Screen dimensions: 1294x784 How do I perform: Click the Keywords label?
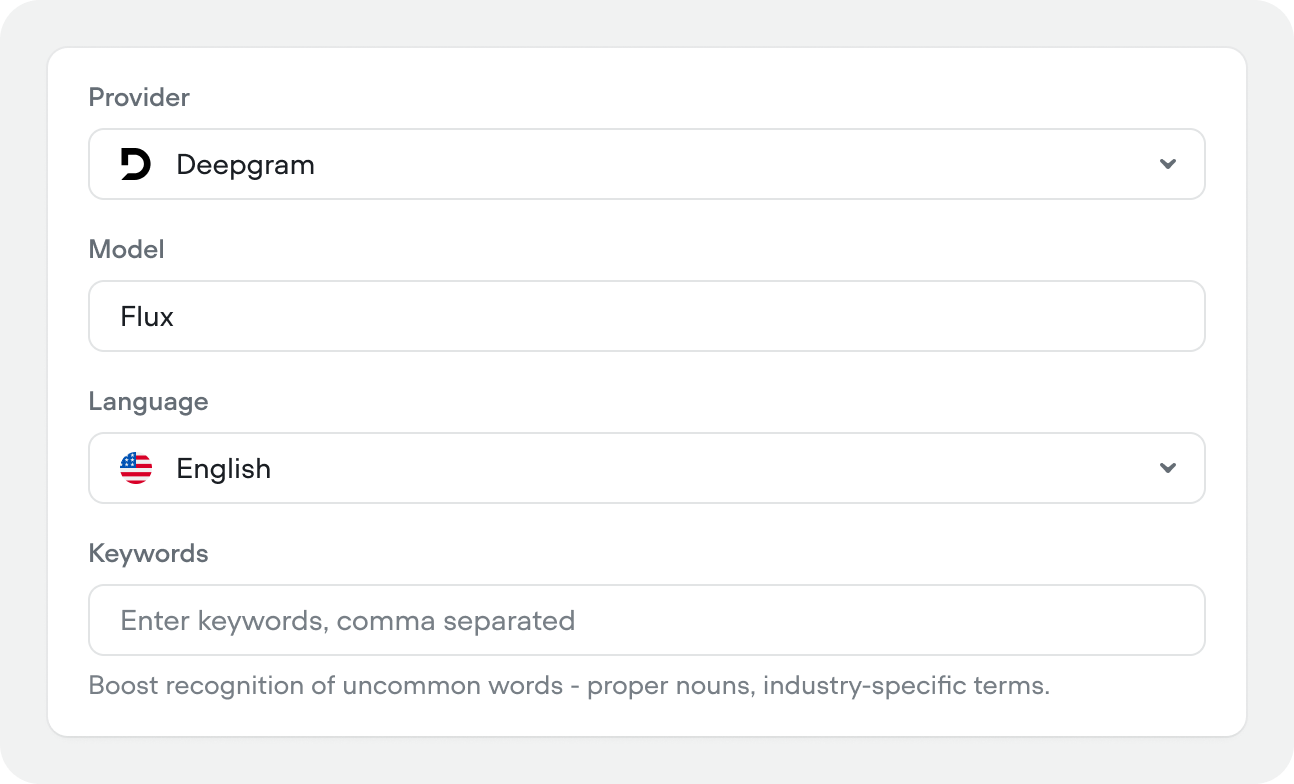point(149,553)
